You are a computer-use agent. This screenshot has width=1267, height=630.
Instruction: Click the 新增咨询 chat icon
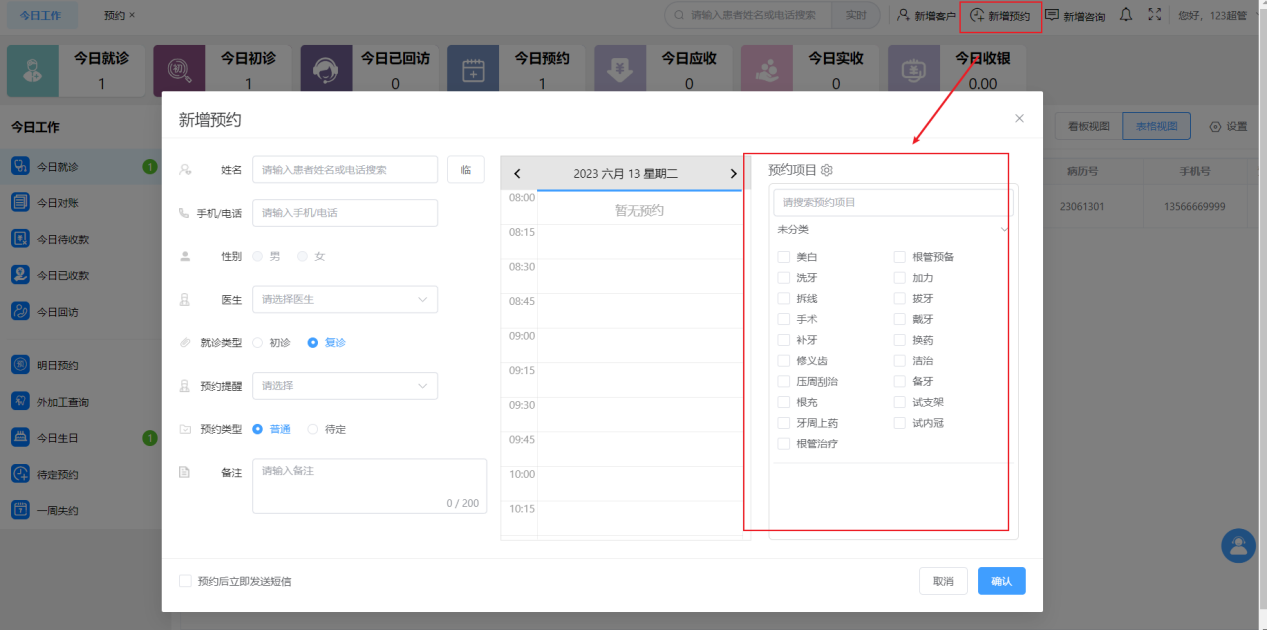click(x=1052, y=15)
